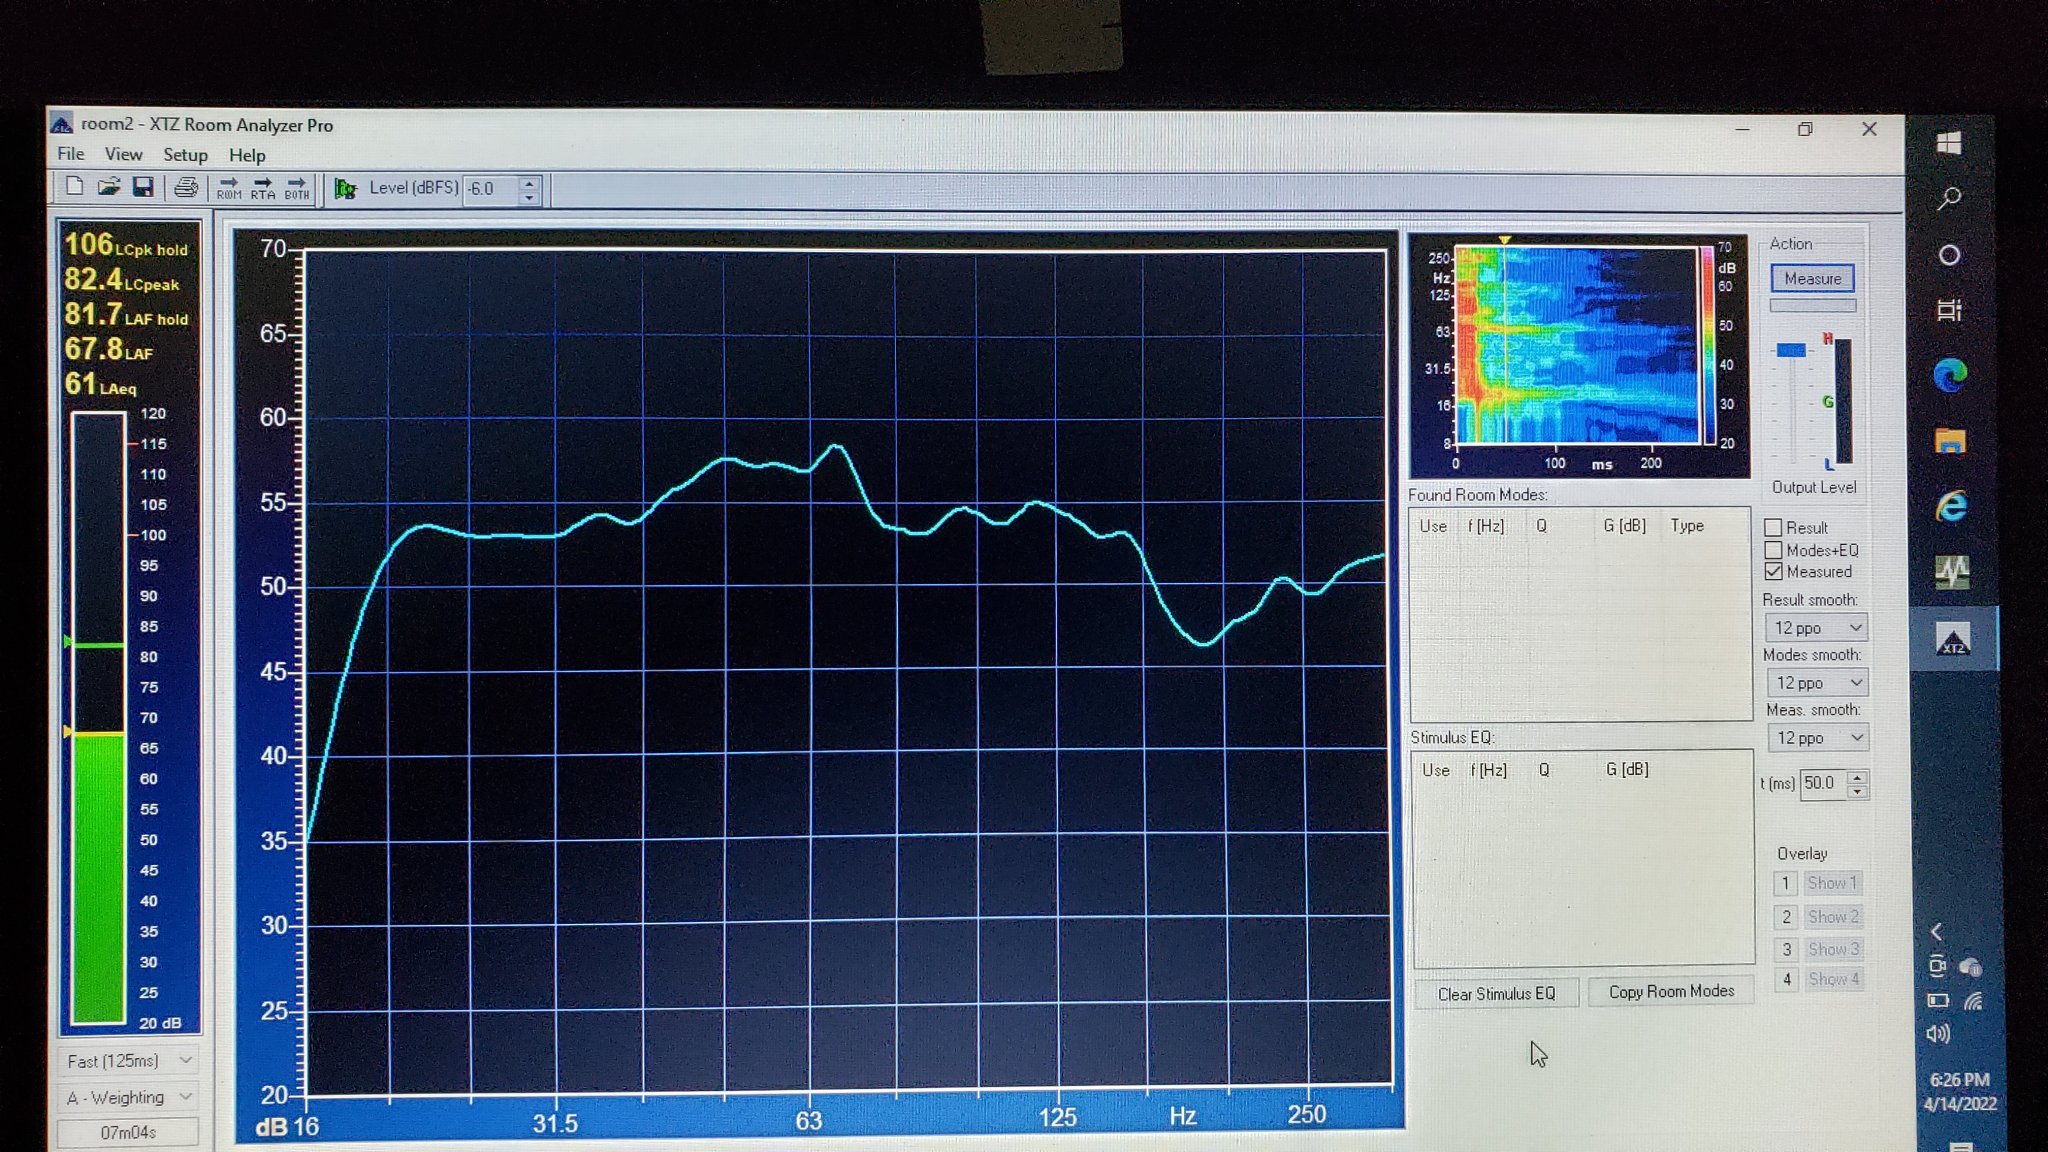
Task: Open volume control in system tray
Action: (1938, 1034)
